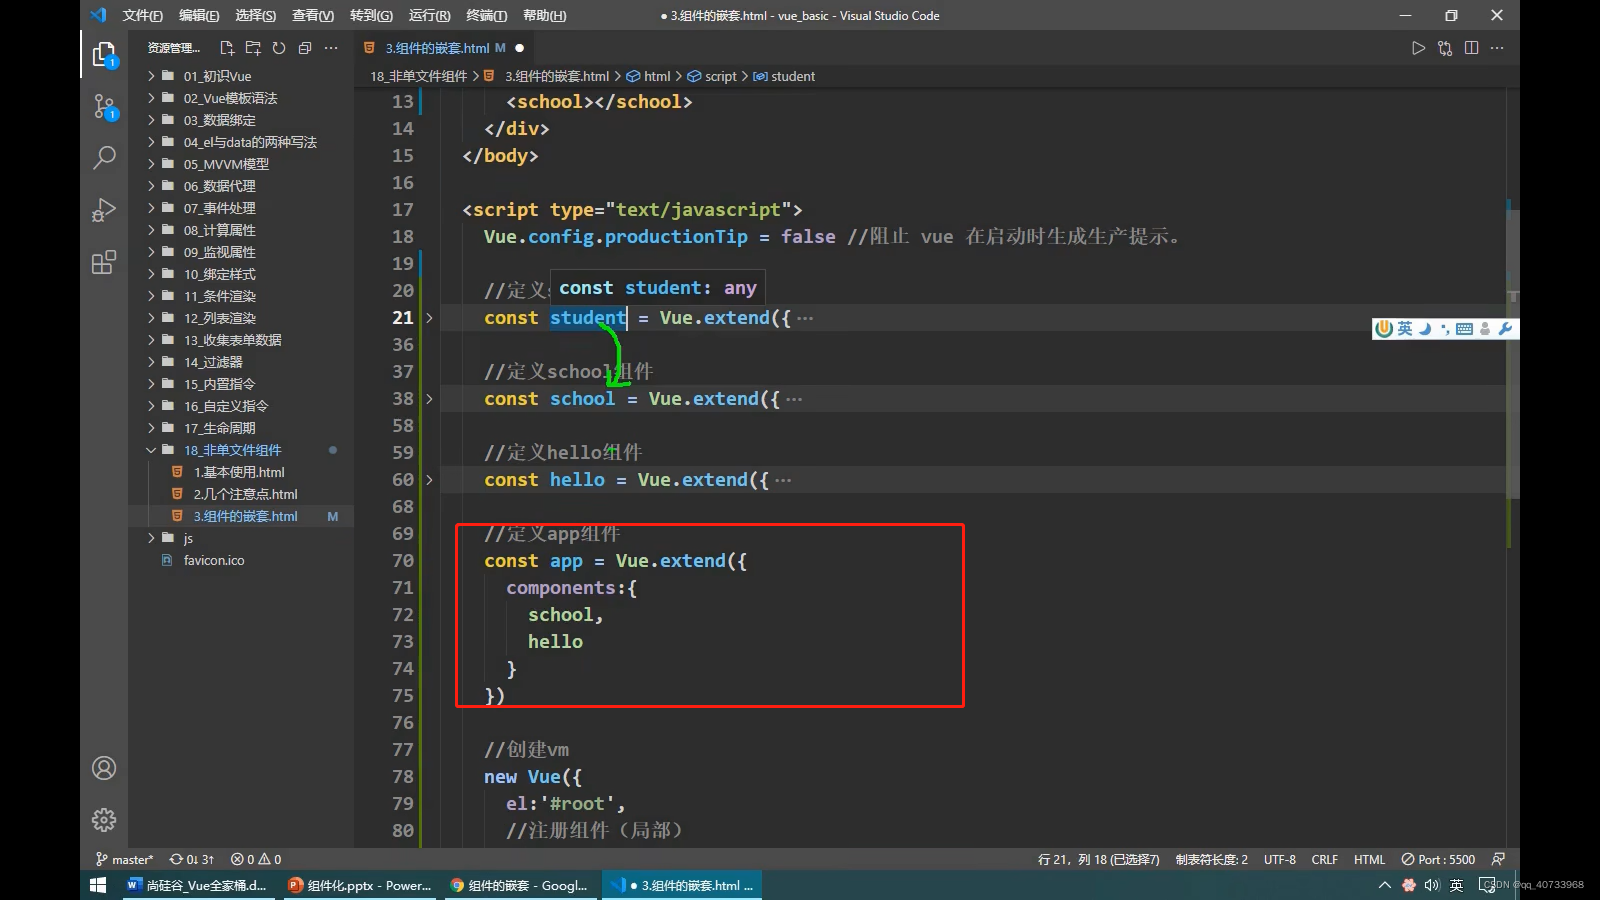Click the master branch status item

[x=124, y=859]
